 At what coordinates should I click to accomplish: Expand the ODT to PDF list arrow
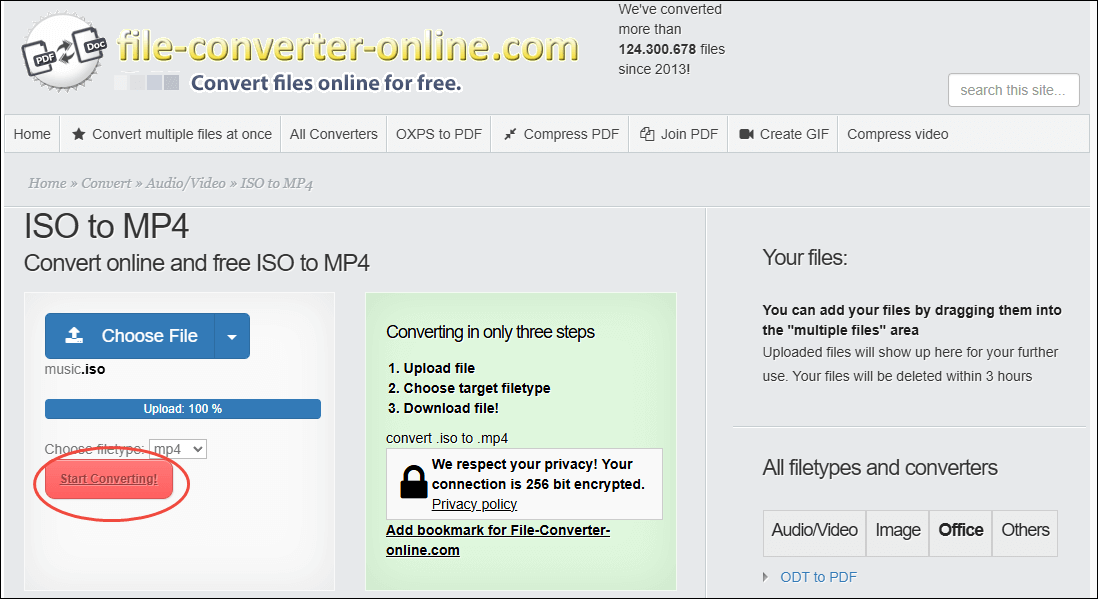pos(765,577)
